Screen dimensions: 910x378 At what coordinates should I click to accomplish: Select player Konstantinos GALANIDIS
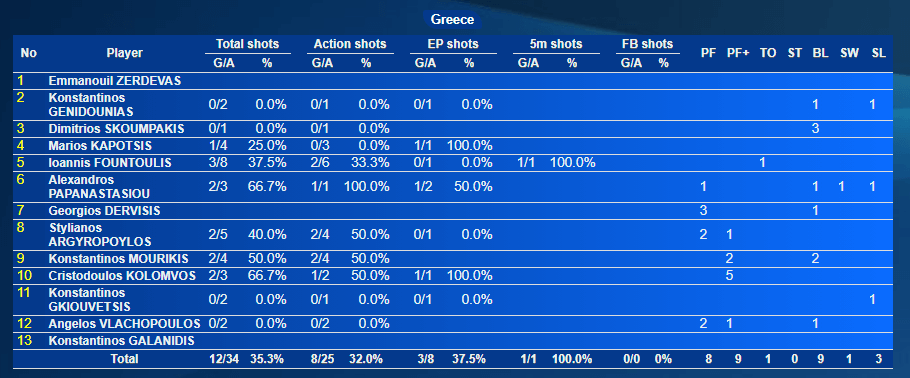point(121,341)
